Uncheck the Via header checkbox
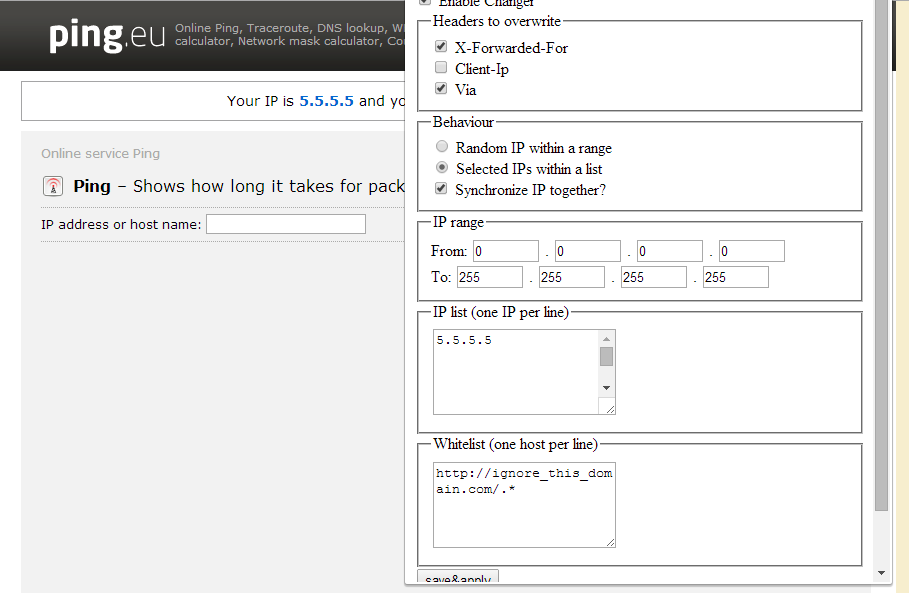The image size is (909, 593). point(441,88)
